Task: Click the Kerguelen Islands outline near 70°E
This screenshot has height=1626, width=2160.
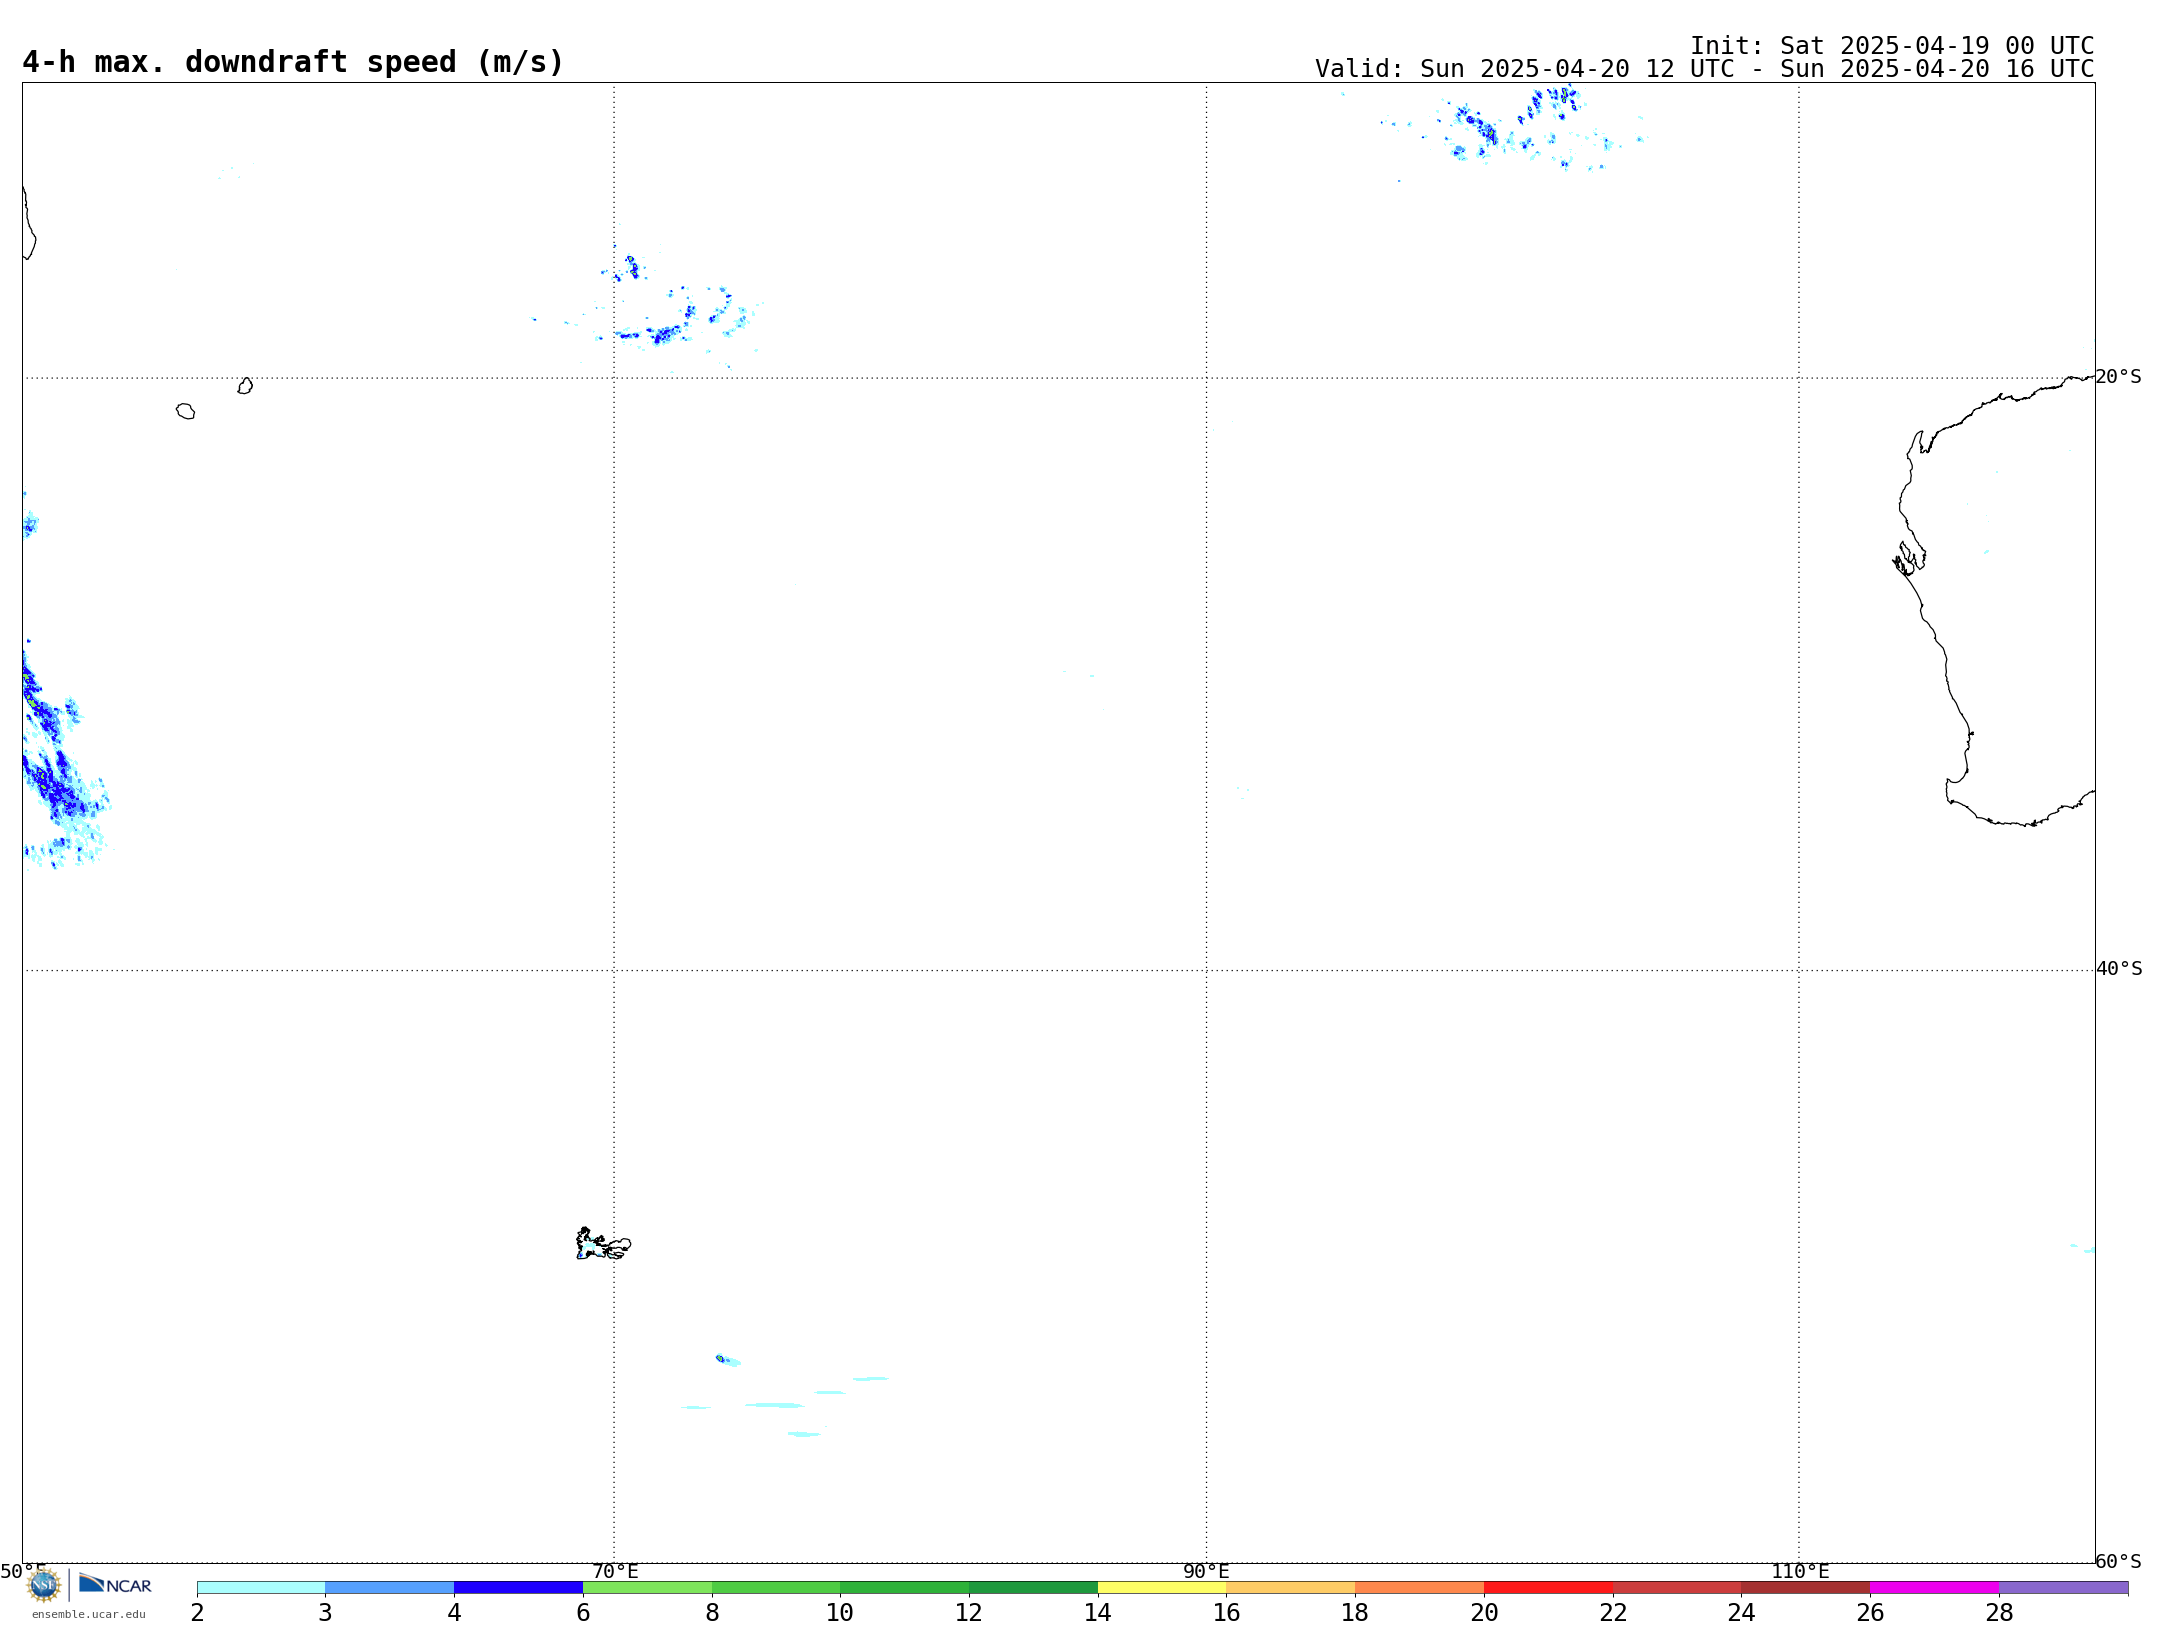Action: point(603,1244)
